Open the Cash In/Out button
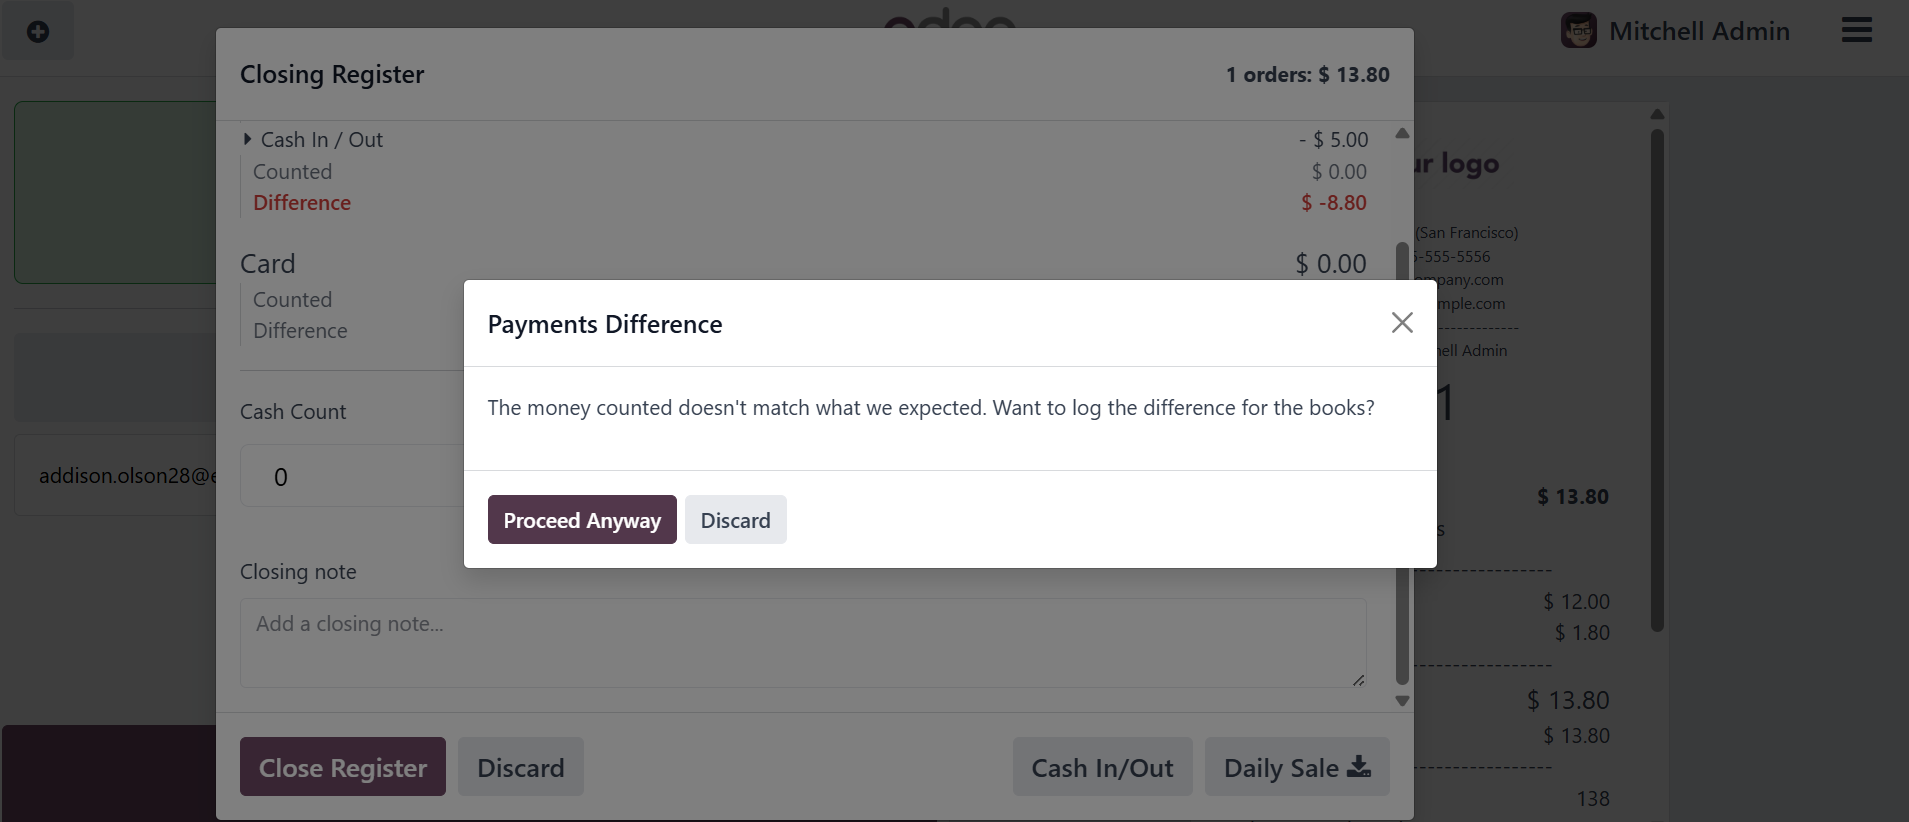The width and height of the screenshot is (1909, 822). pos(1102,767)
